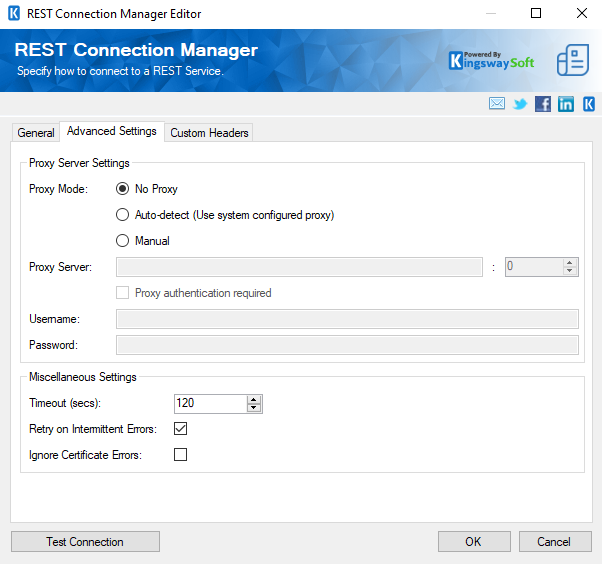Close the REST Connection Manager Editor window
Screen dimensions: 602x564
(582, 13)
